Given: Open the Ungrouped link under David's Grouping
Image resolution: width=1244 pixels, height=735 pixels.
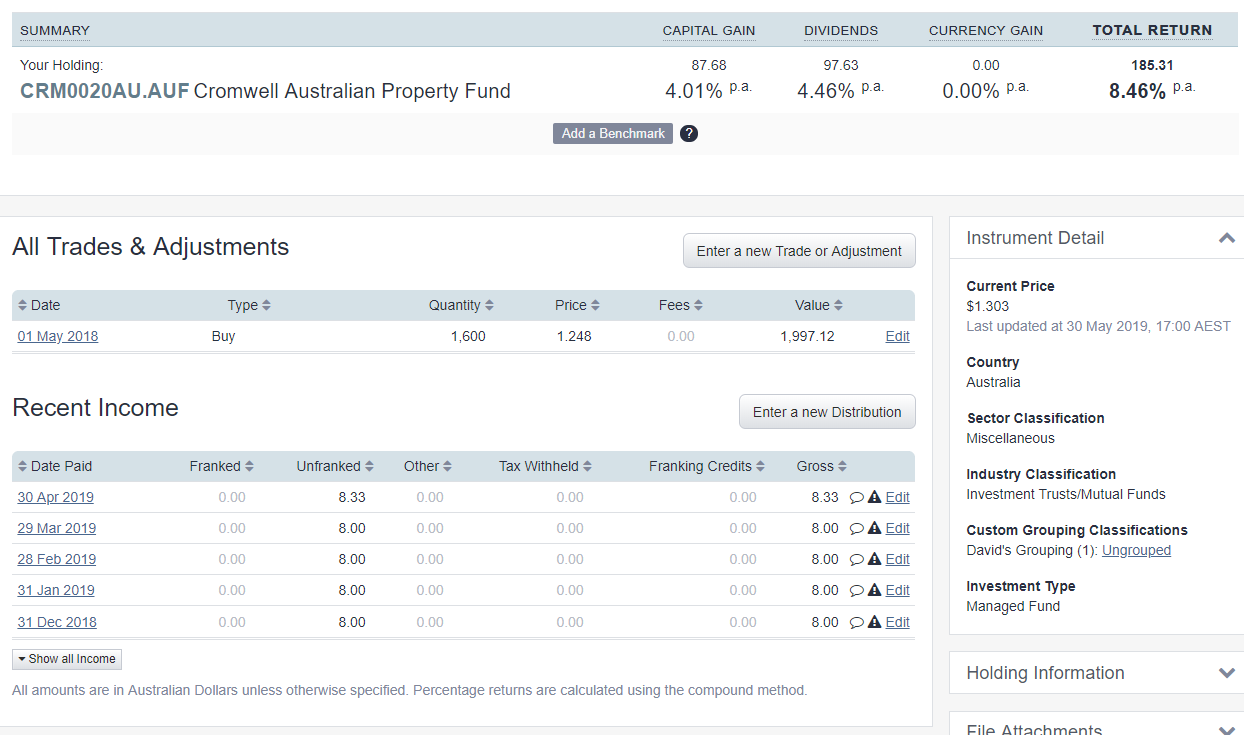Looking at the screenshot, I should coord(1136,549).
